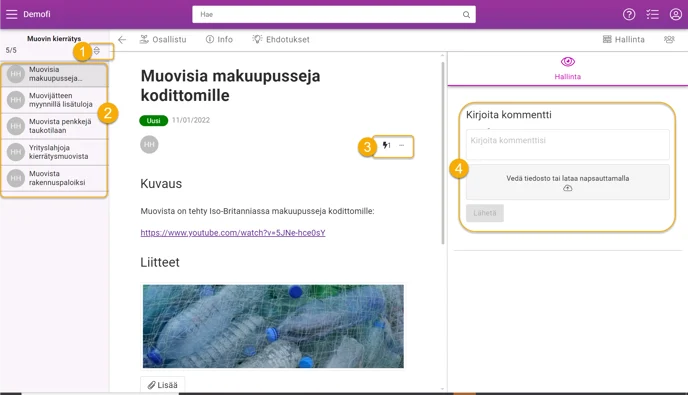Click the 5/5 idea counter
This screenshot has width=688, height=395.
[11, 50]
